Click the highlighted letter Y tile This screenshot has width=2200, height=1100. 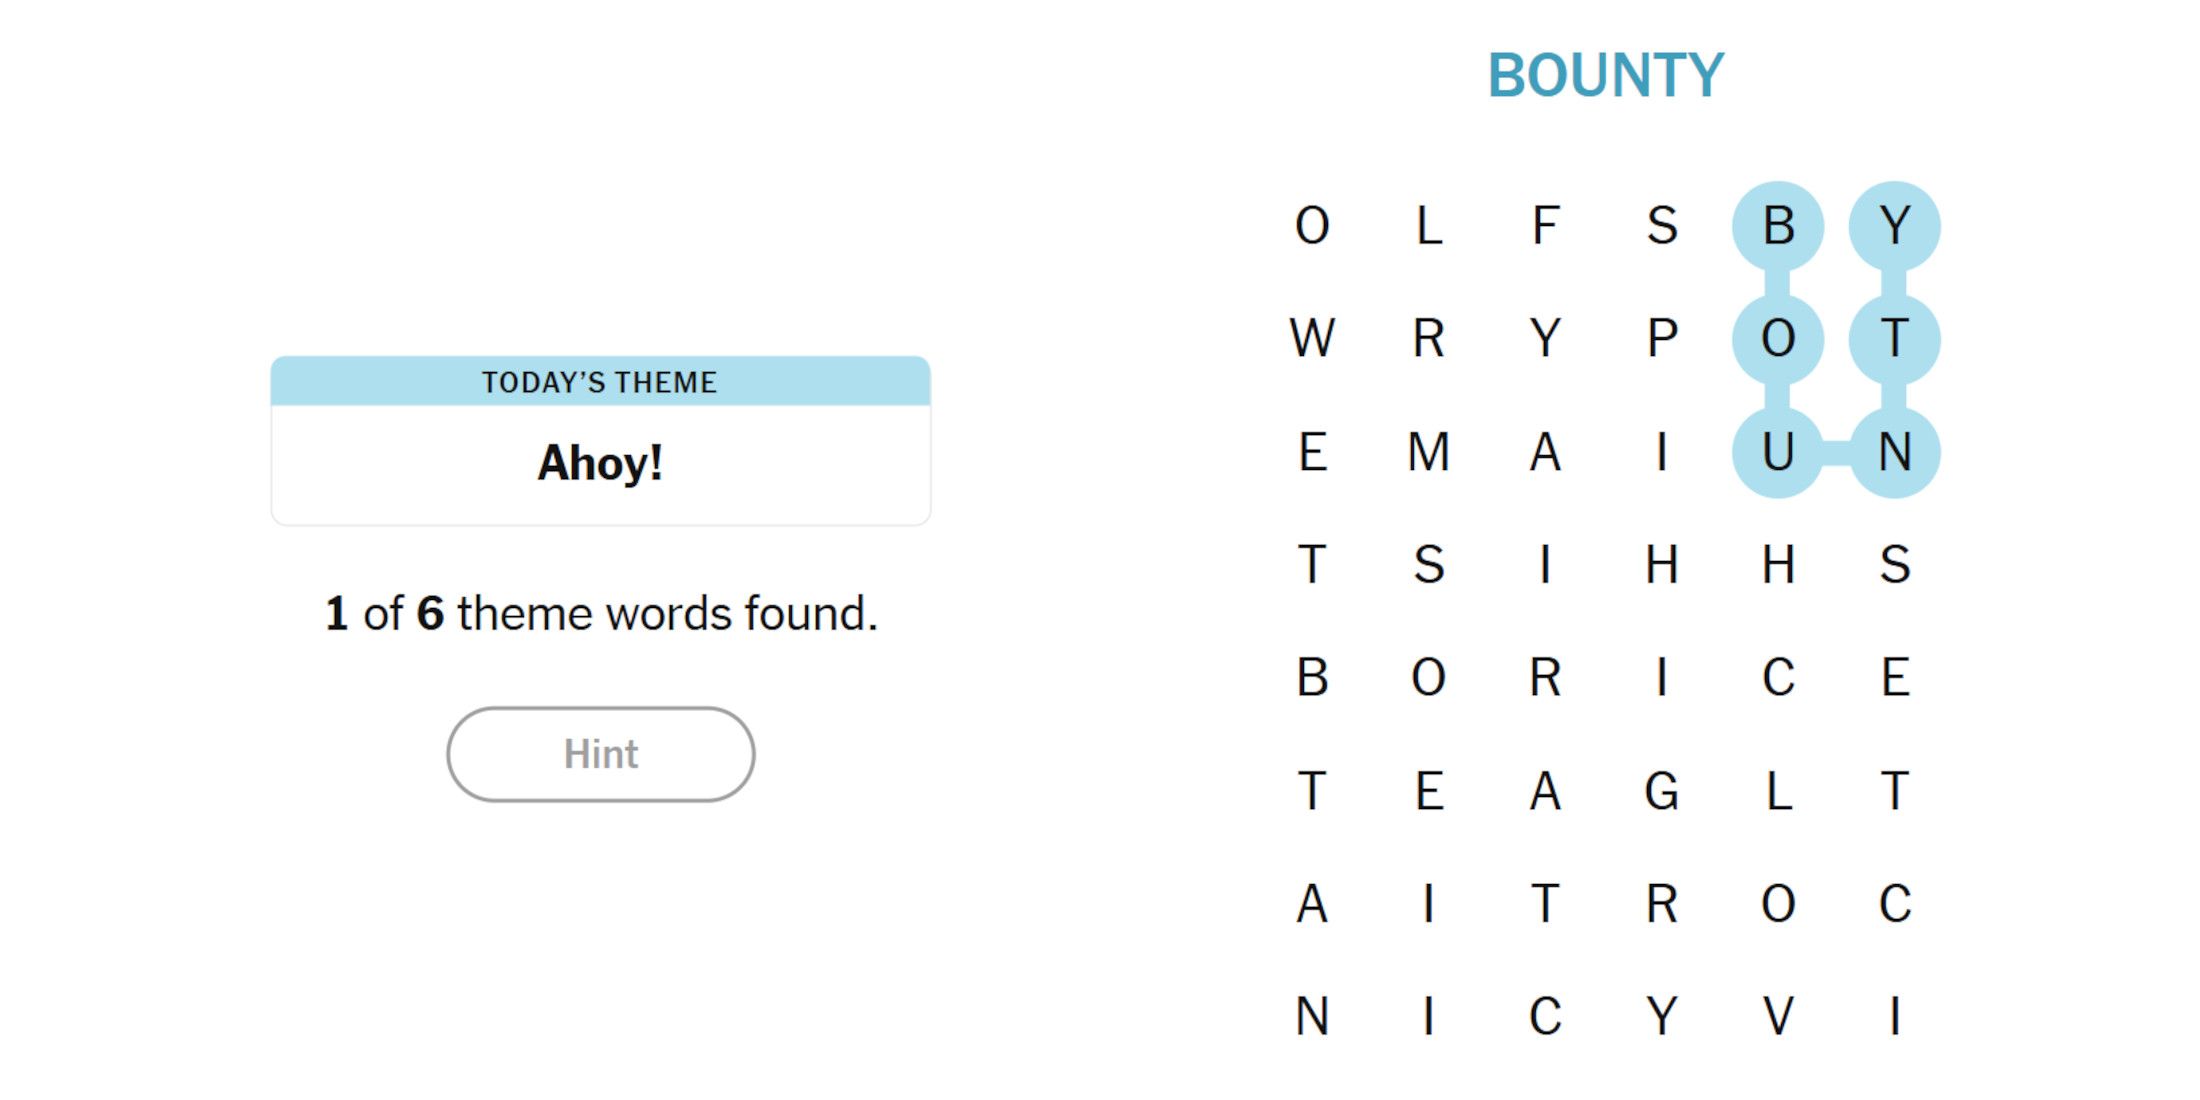[x=1894, y=226]
